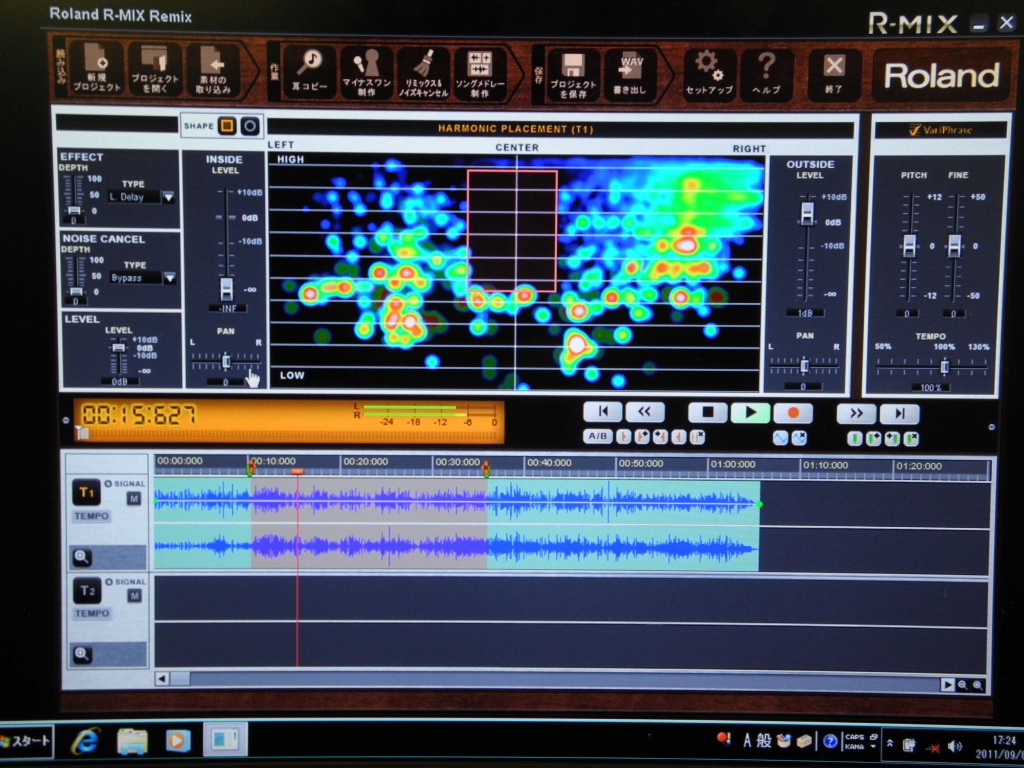This screenshot has width=1024, height=768.
Task: Click the Record button
Action: point(793,413)
